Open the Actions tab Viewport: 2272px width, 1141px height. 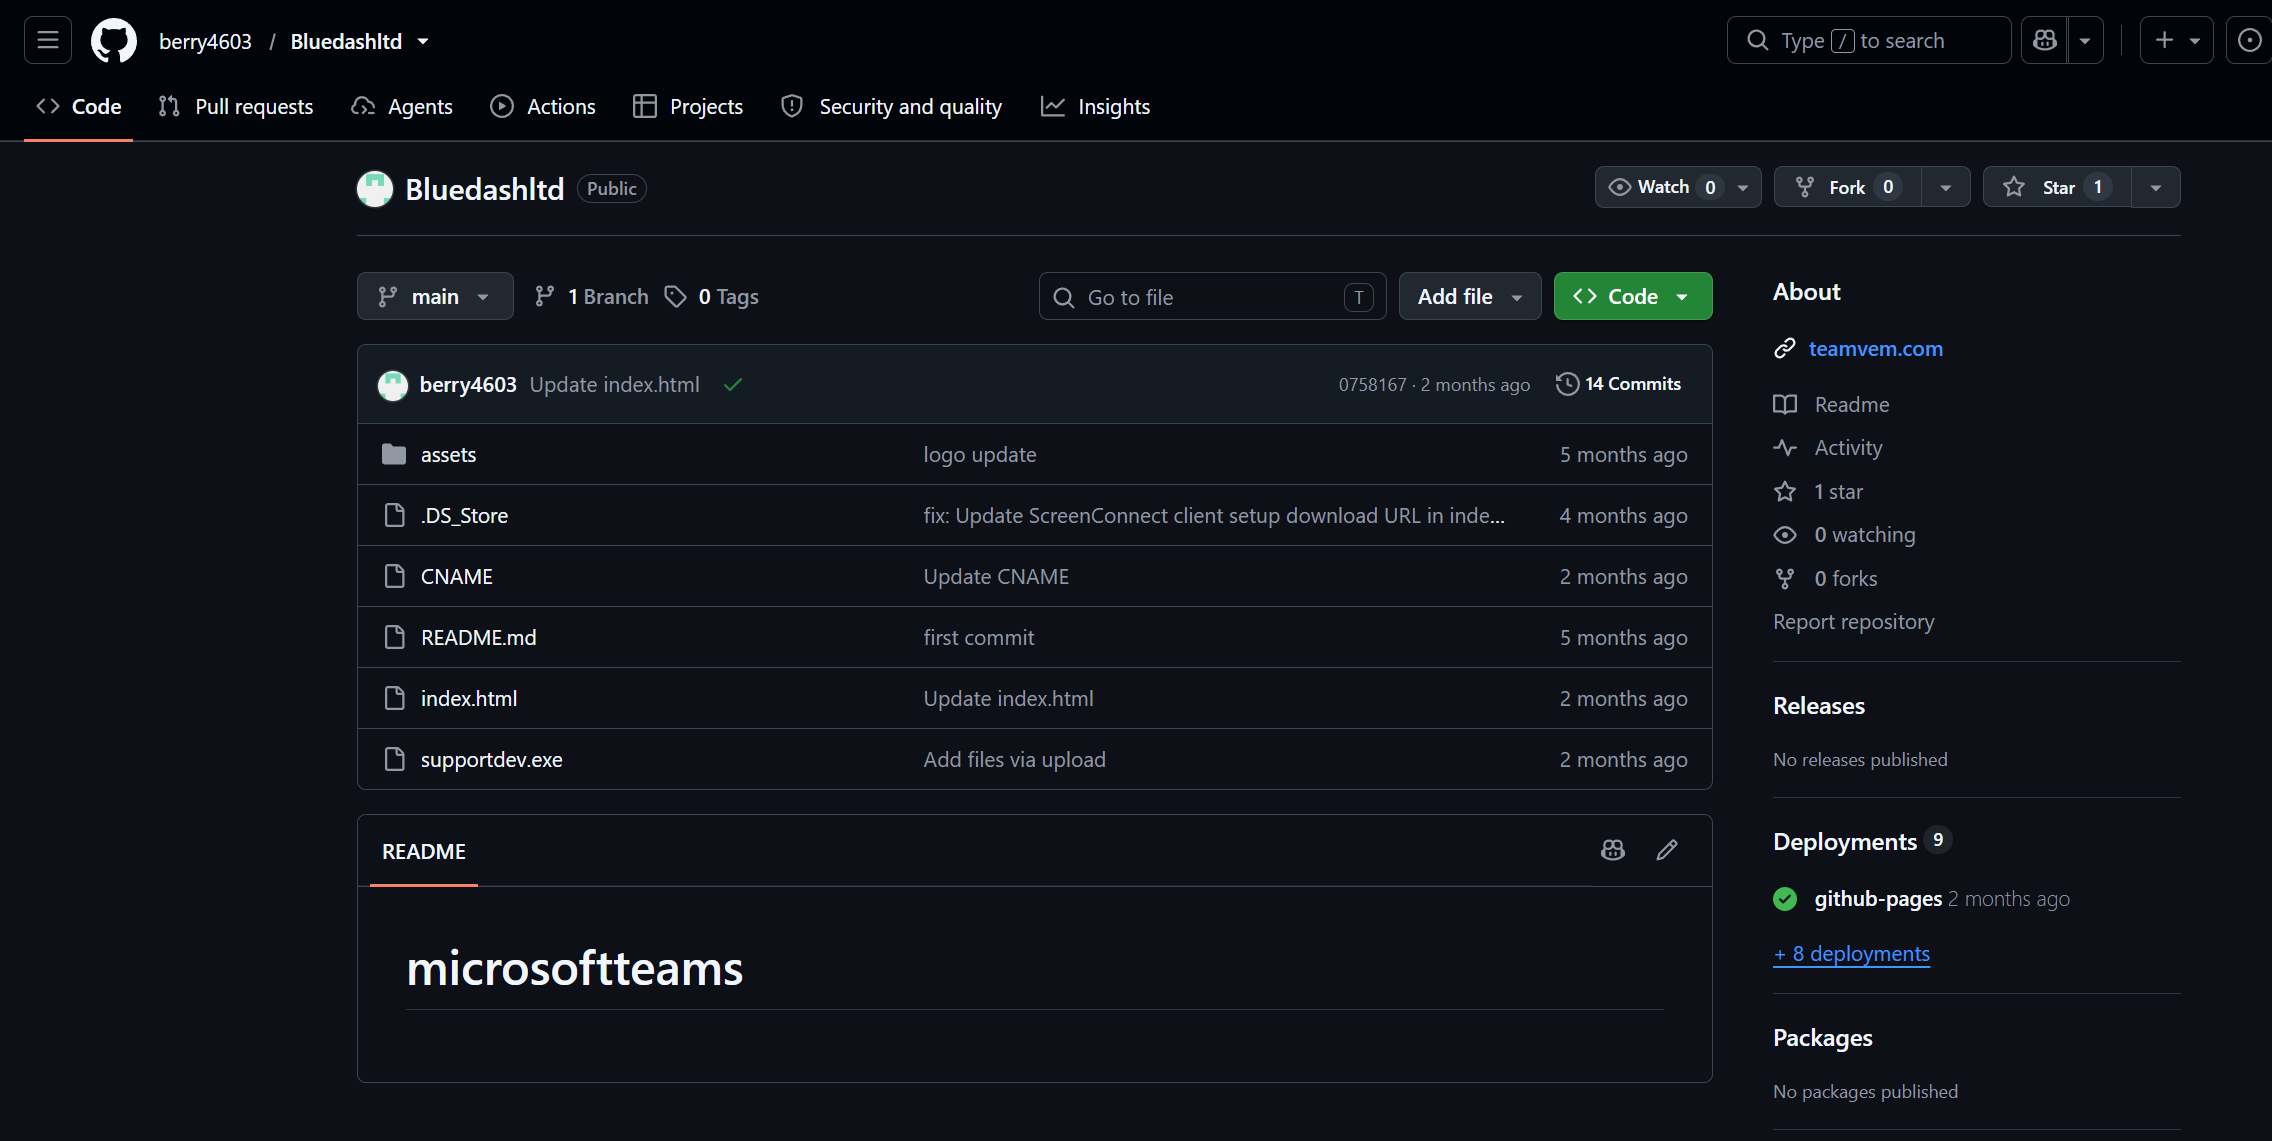click(x=543, y=106)
